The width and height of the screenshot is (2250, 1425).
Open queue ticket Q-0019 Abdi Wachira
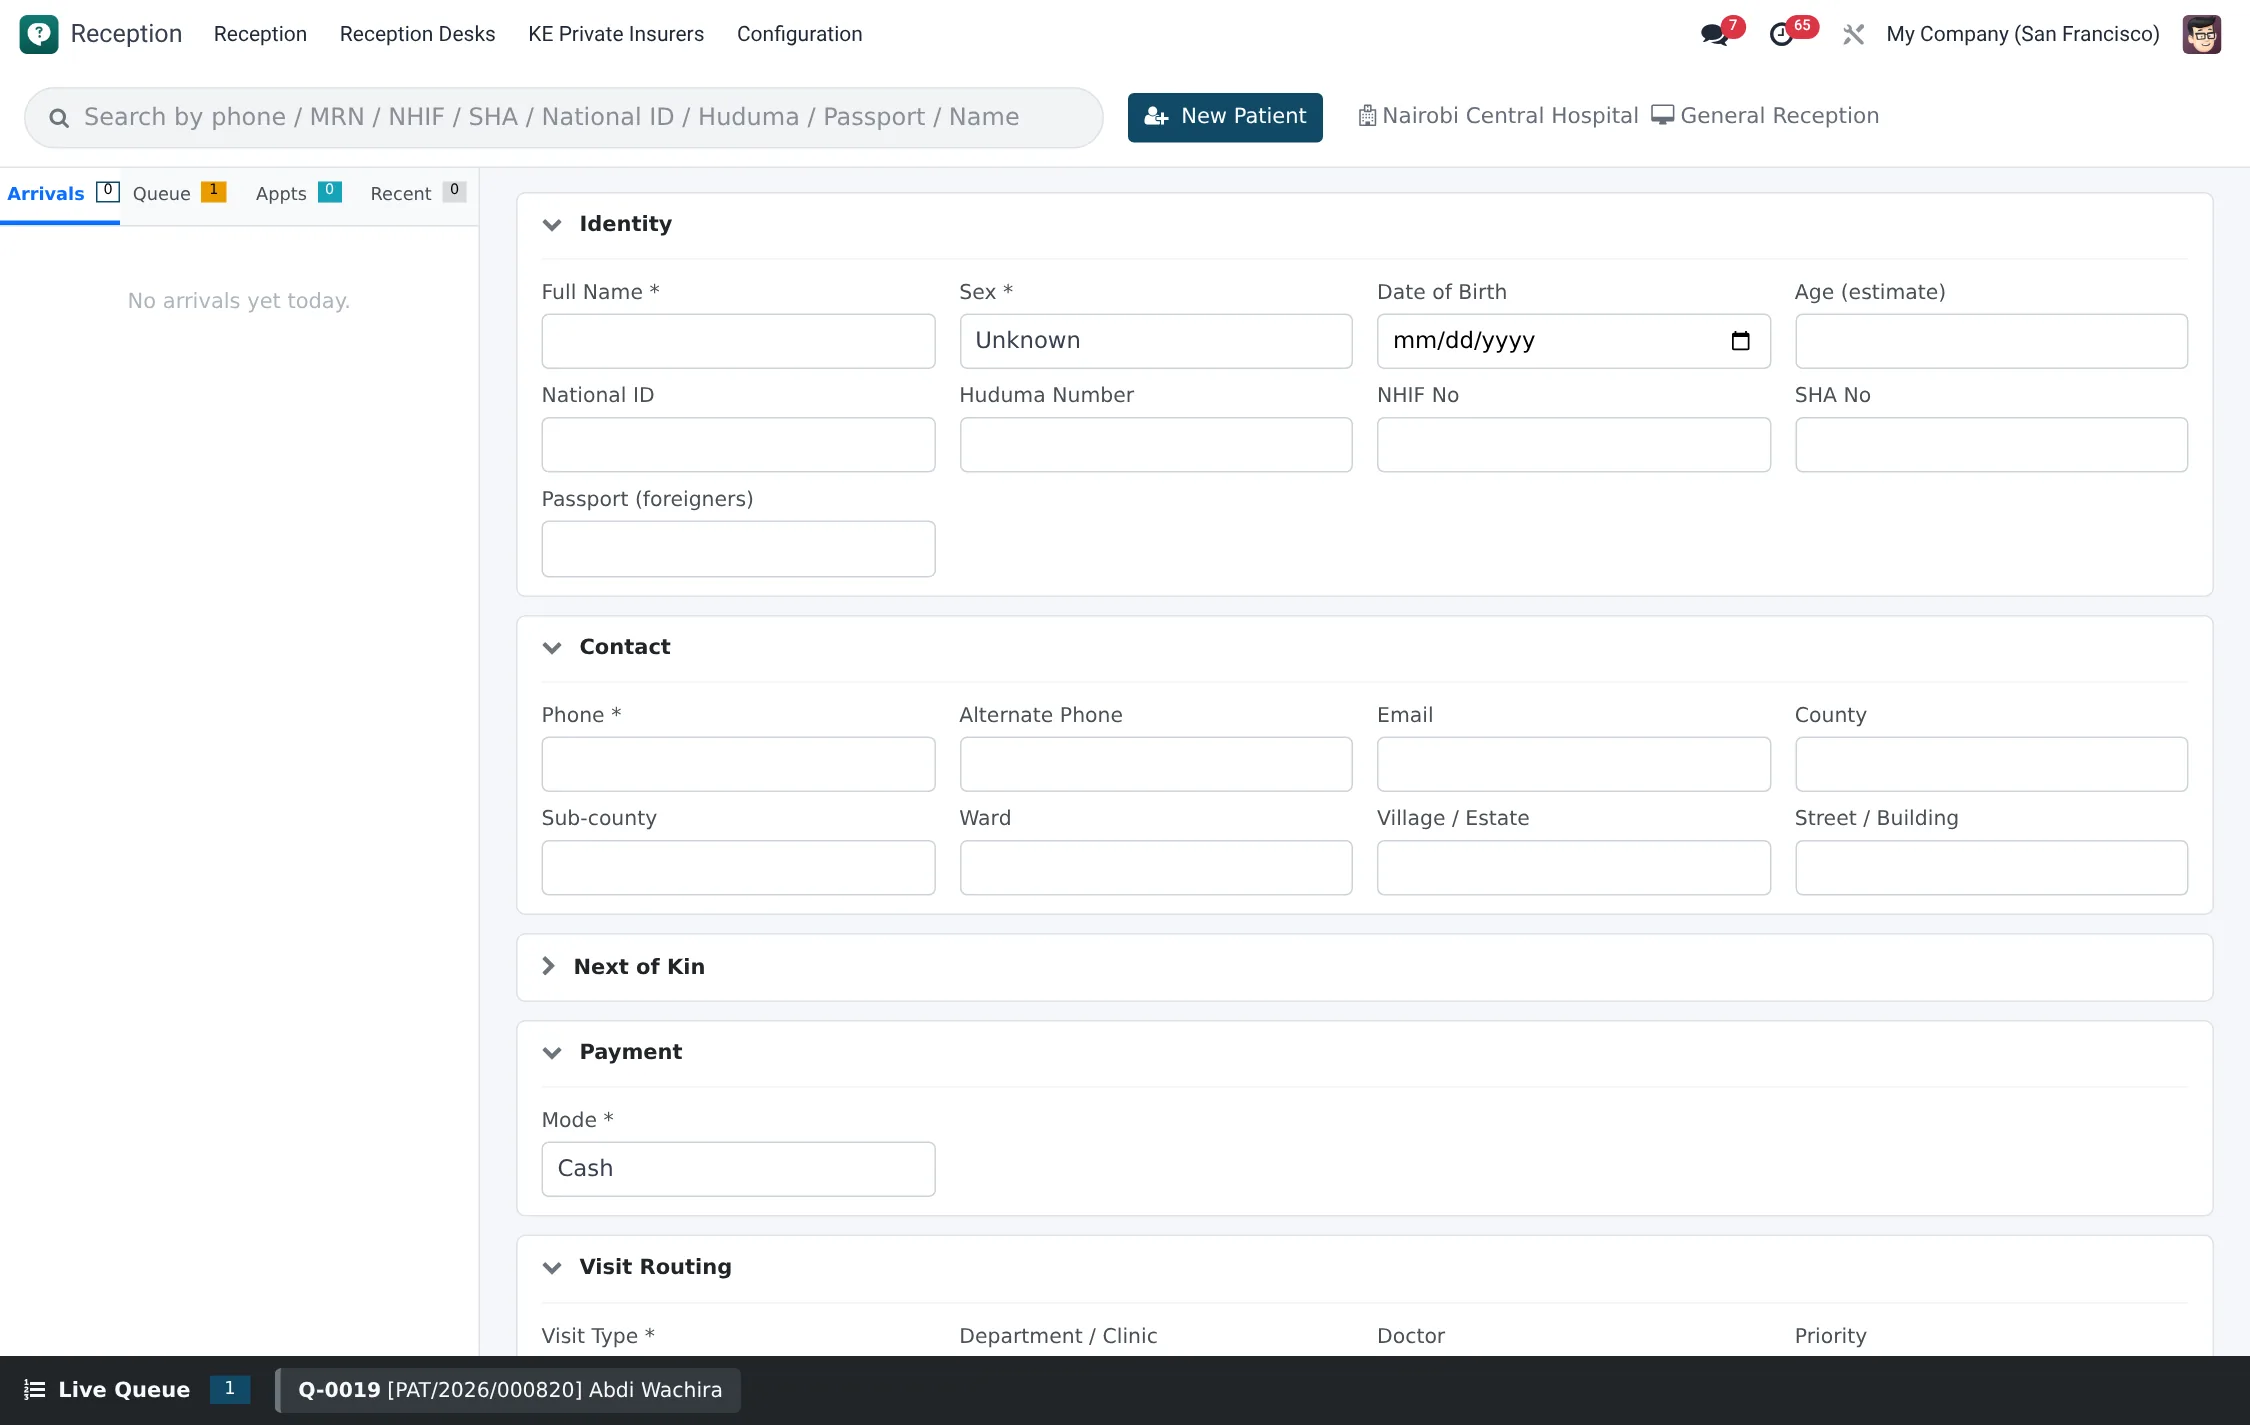(x=509, y=1390)
